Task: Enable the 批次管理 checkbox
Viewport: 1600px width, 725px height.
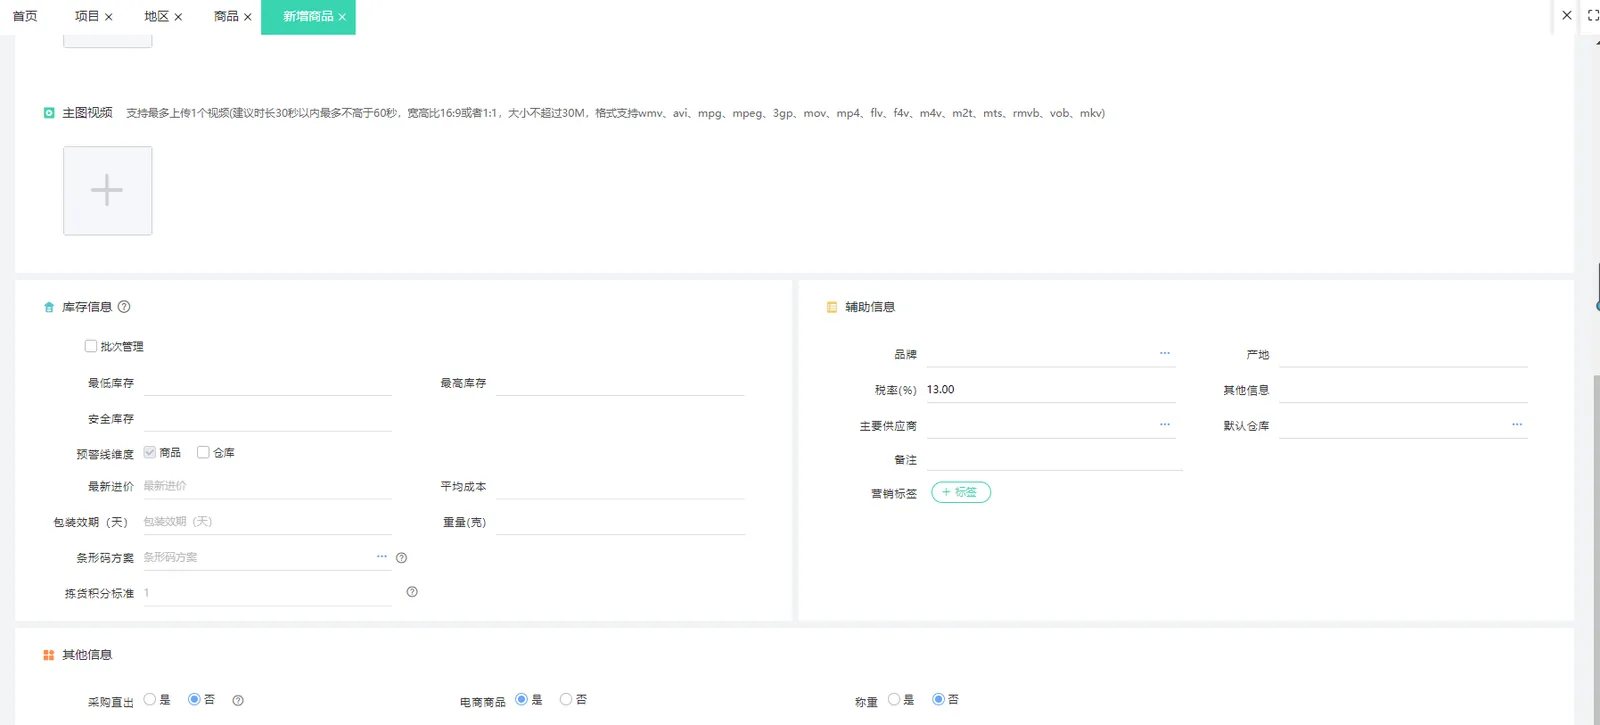Action: (x=91, y=346)
